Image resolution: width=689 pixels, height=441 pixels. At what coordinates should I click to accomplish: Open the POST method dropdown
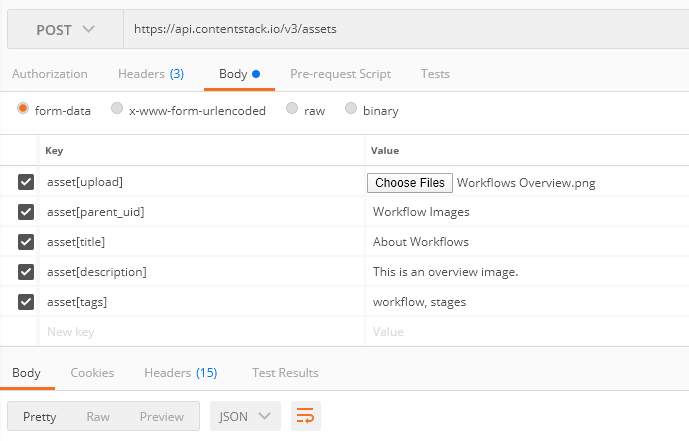coord(66,29)
